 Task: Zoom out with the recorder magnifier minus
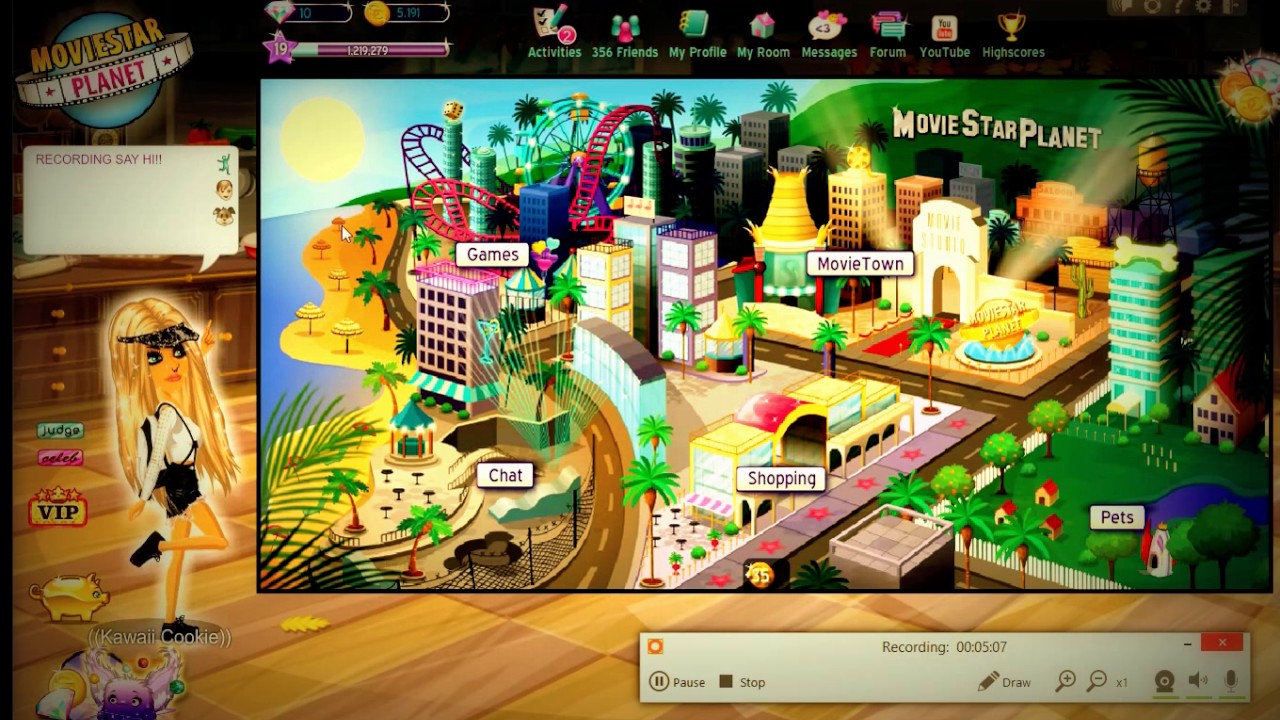click(x=1097, y=681)
